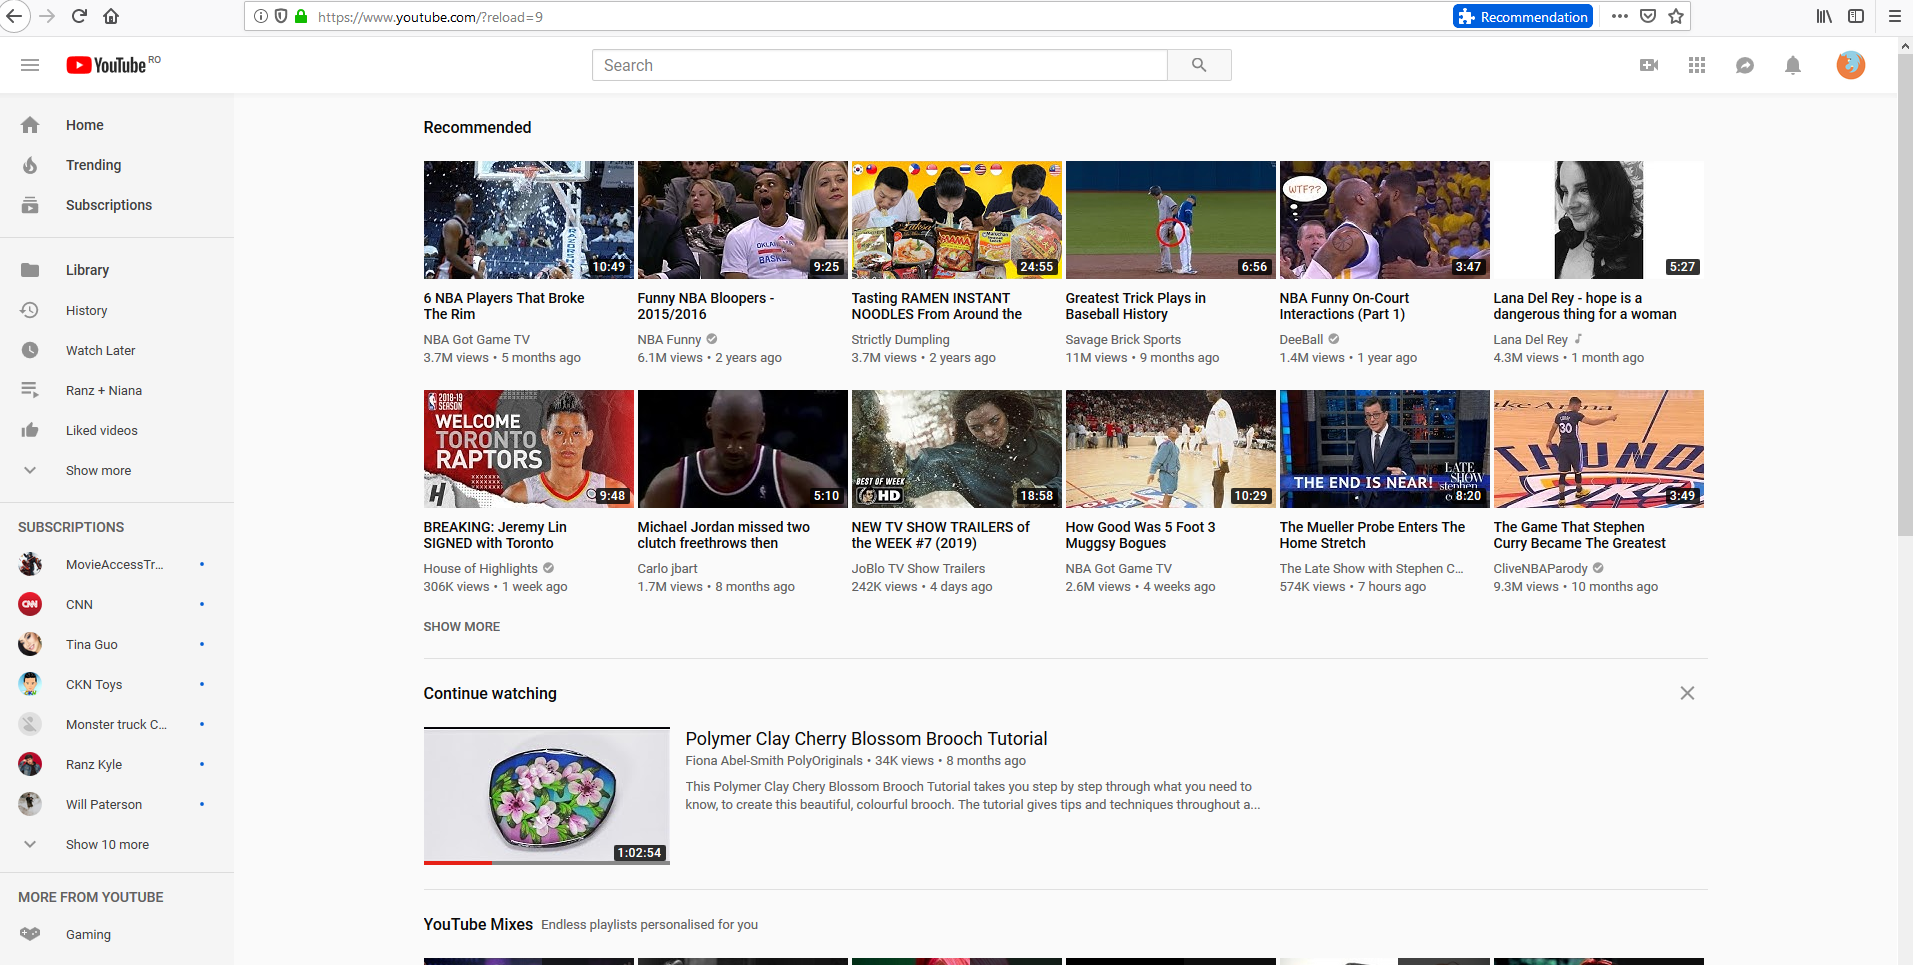1913x965 pixels.
Task: Open the YouTube apps grid icon
Action: coord(1696,65)
